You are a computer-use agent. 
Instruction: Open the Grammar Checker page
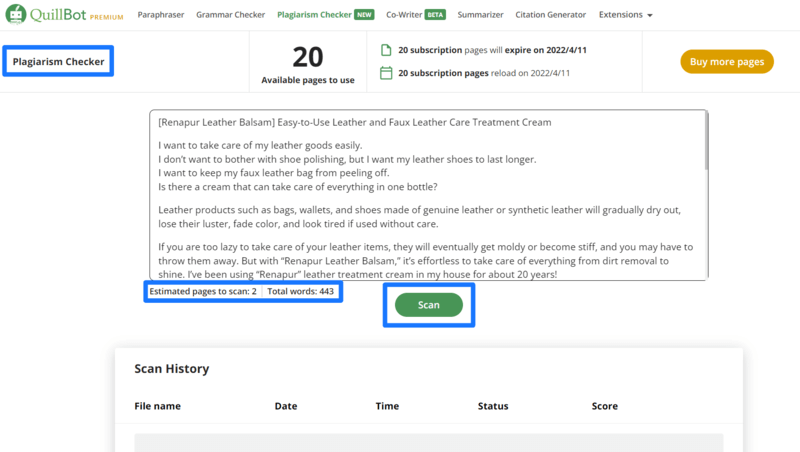[231, 15]
